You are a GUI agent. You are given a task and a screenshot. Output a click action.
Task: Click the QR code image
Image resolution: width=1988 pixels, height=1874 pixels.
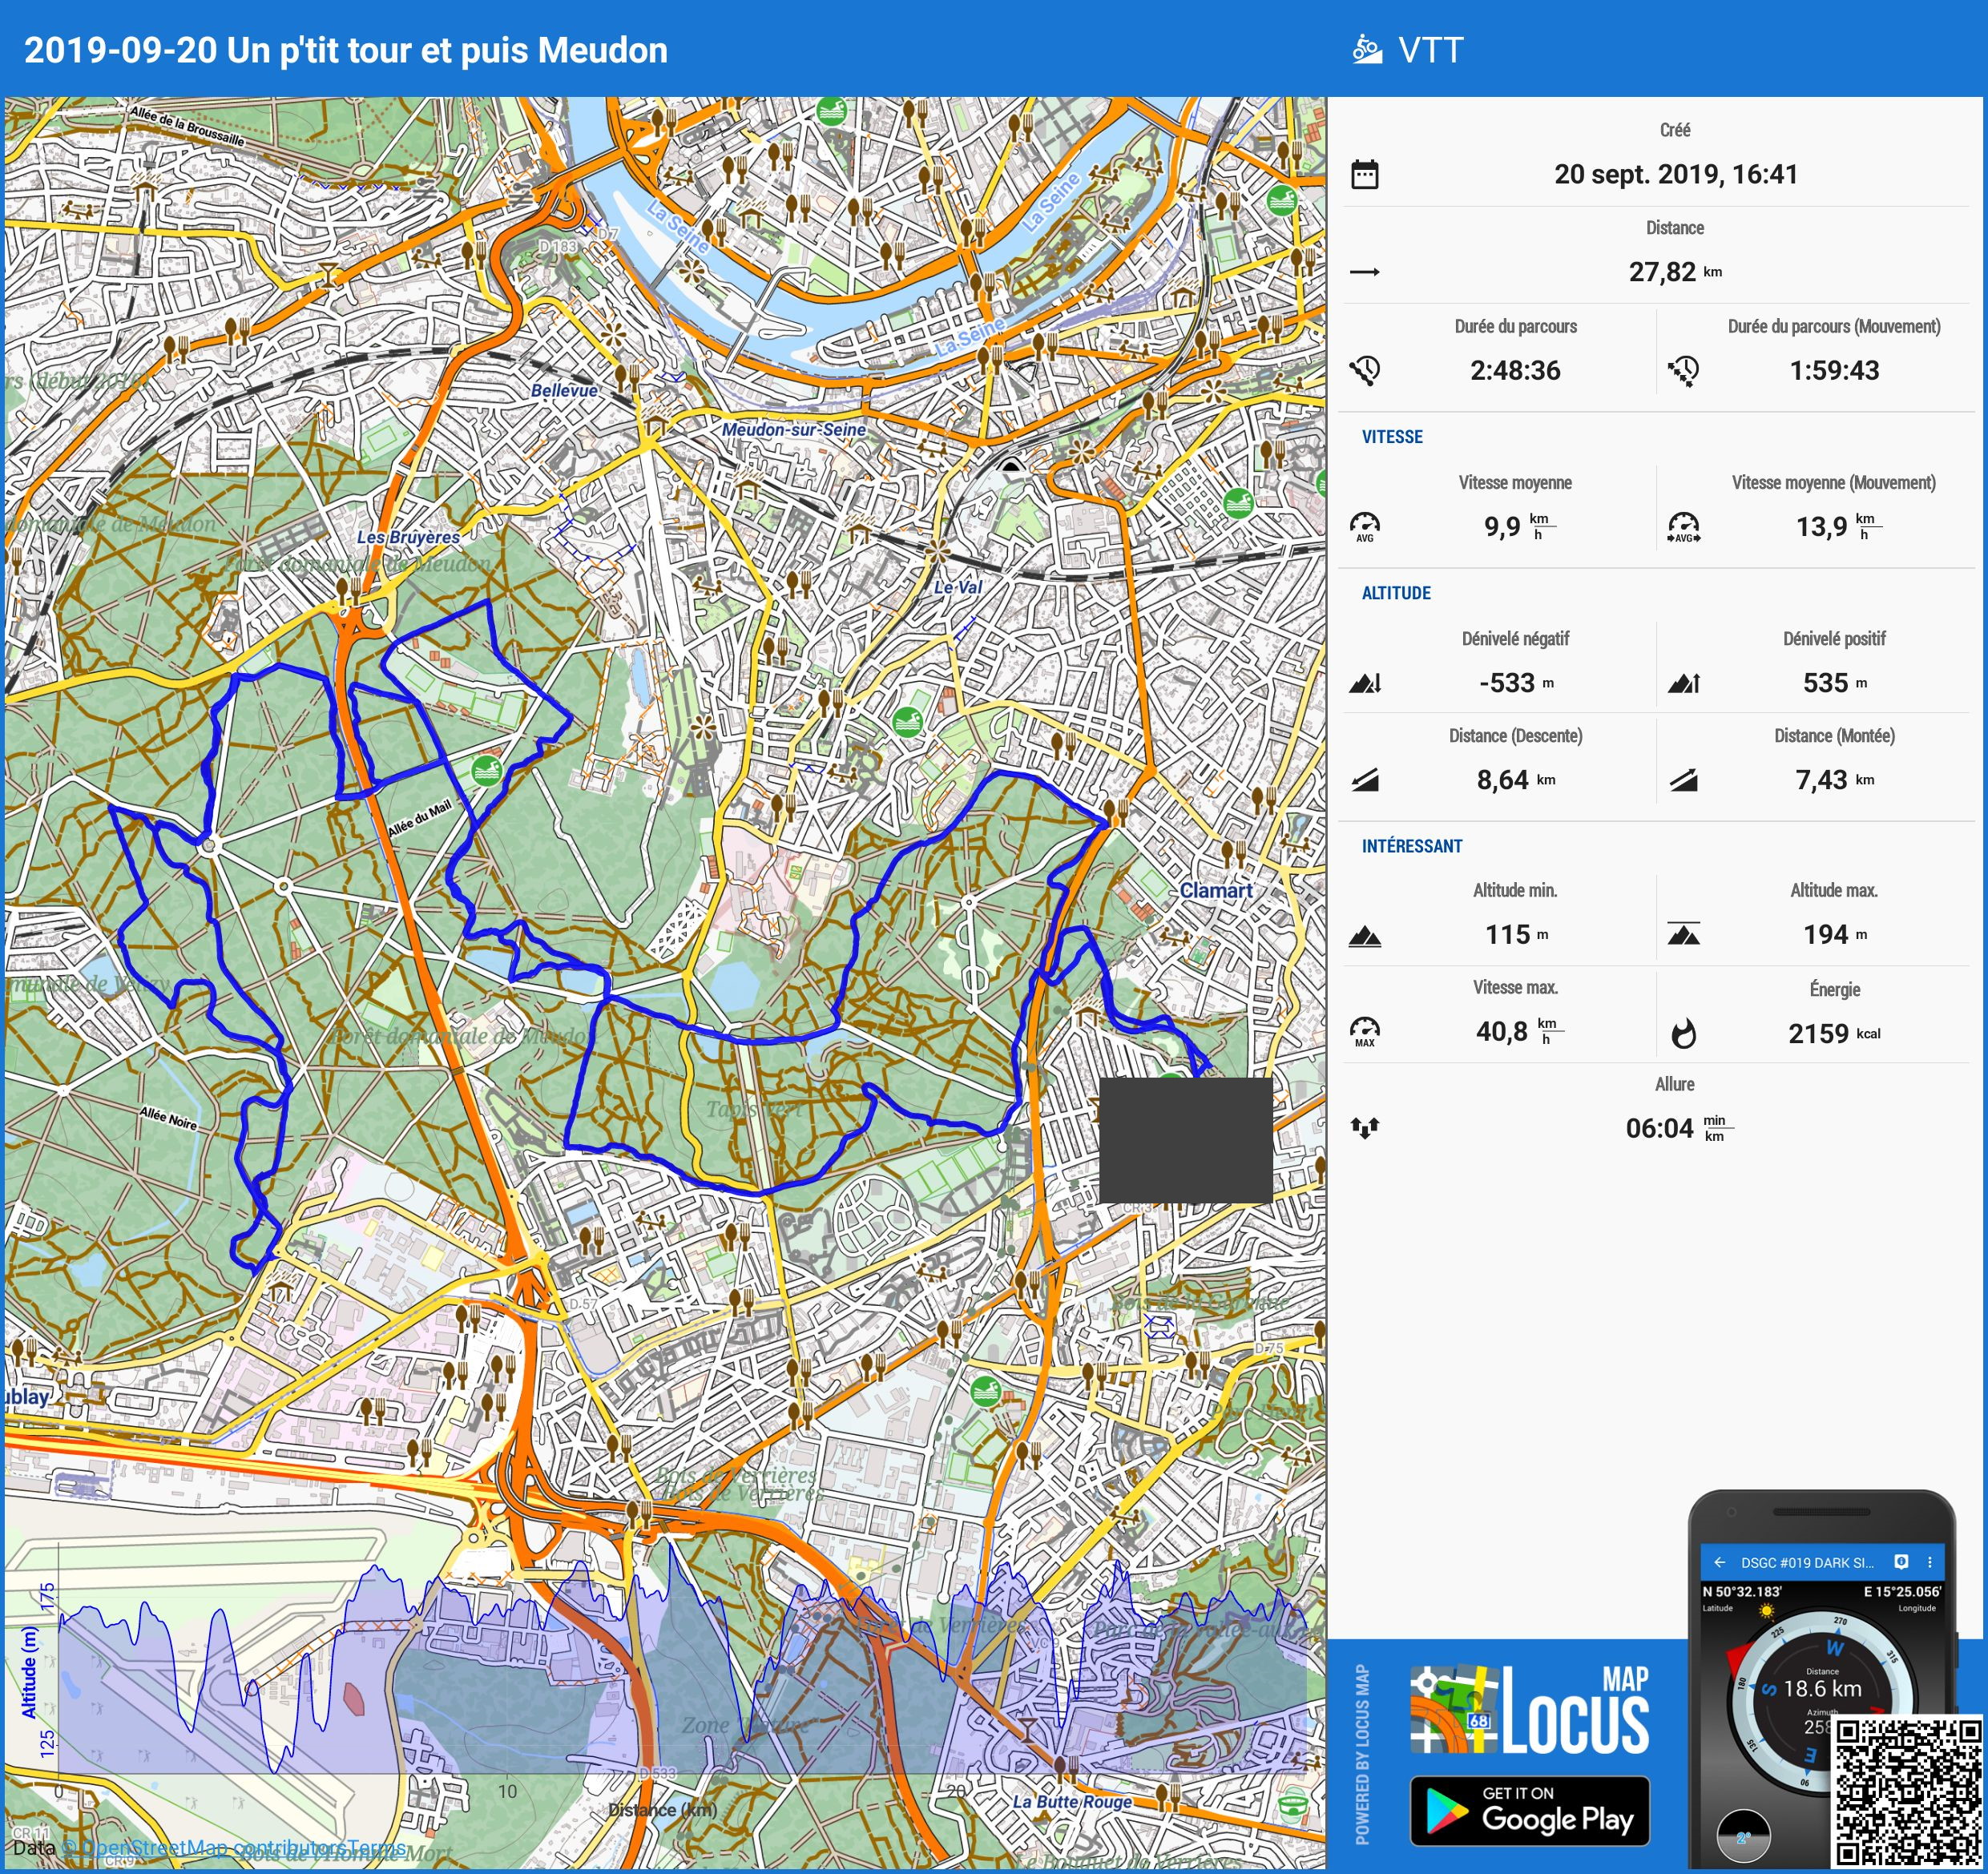1906,1790
